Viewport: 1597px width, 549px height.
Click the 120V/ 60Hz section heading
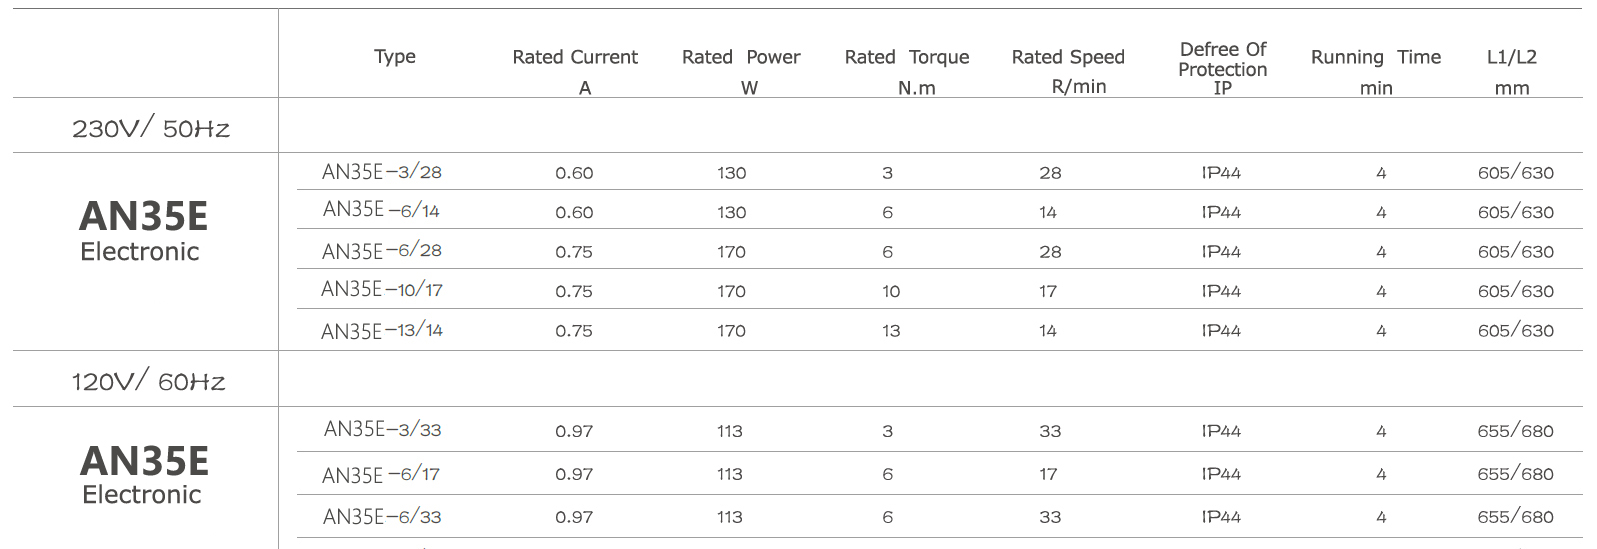148,381
